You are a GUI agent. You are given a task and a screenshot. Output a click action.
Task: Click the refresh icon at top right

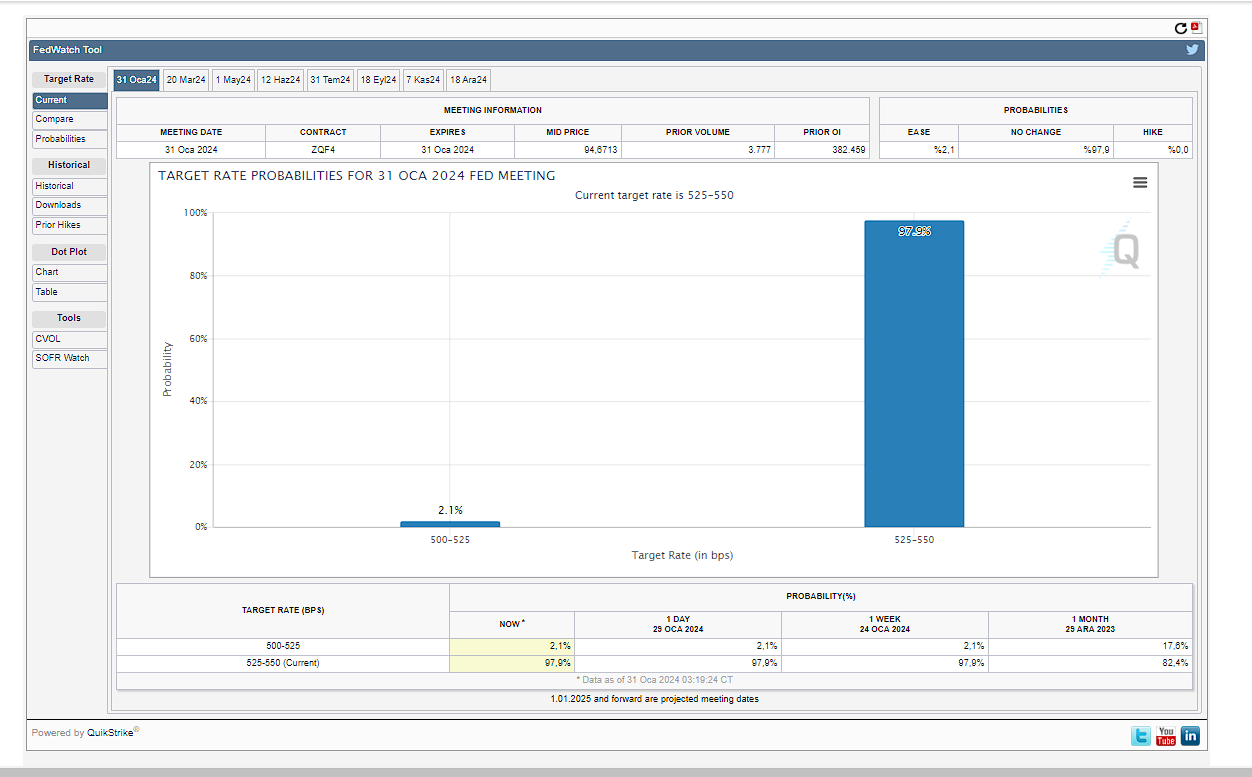1180,29
